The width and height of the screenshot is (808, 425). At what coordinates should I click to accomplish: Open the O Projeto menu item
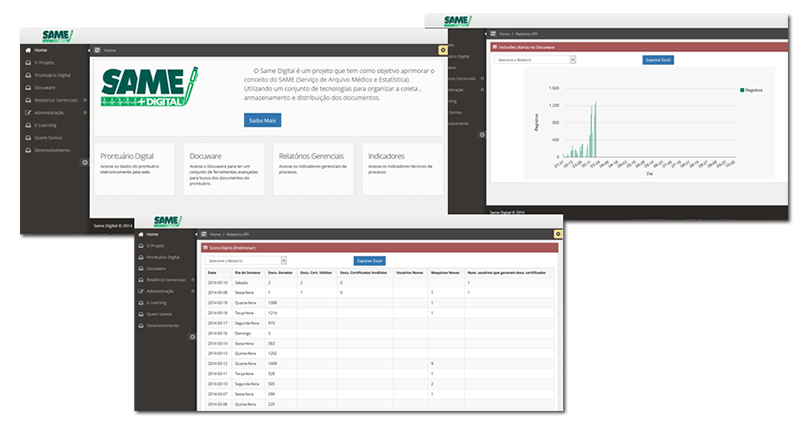point(44,62)
